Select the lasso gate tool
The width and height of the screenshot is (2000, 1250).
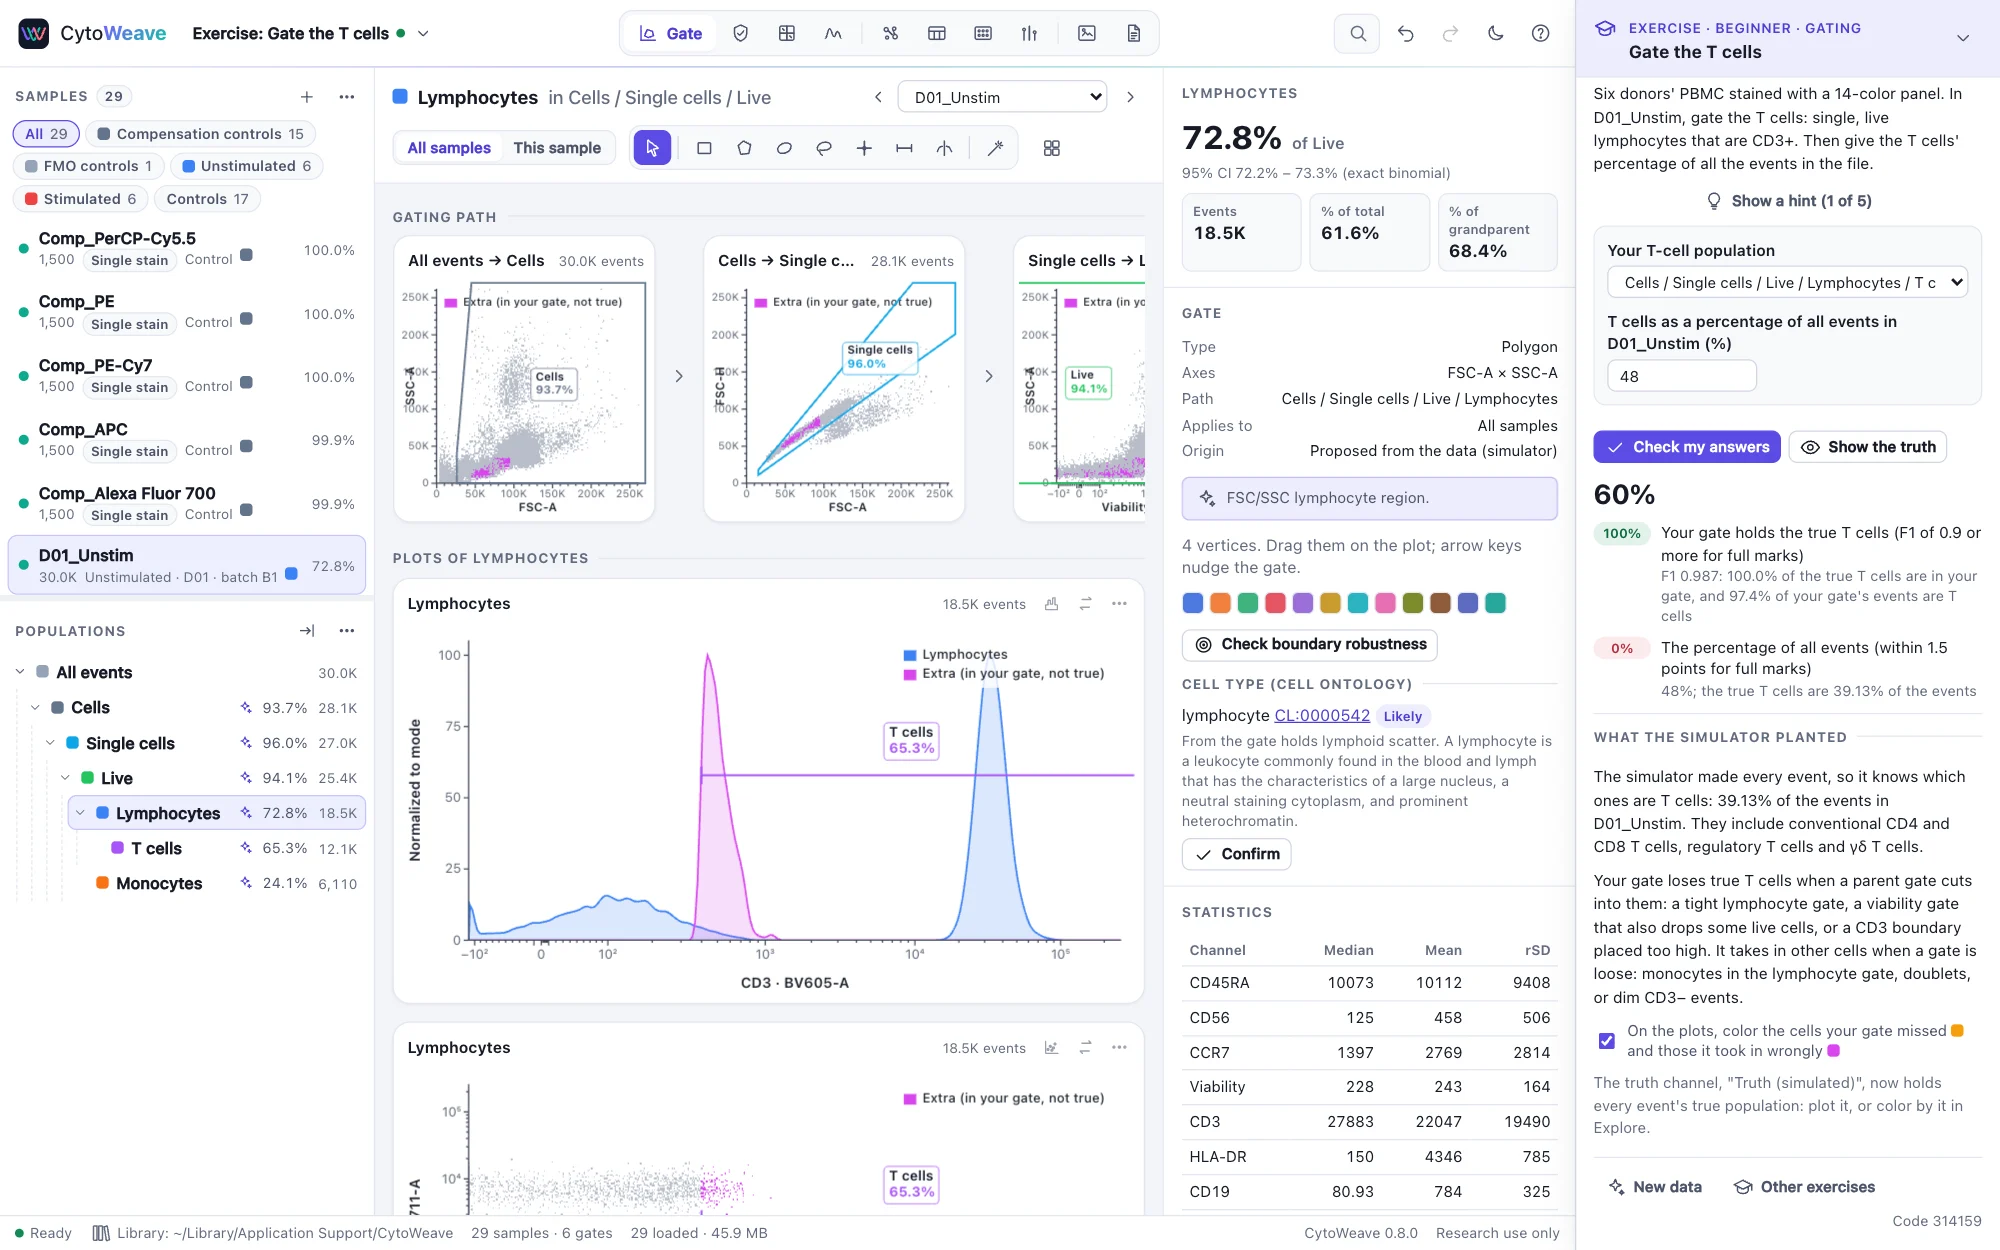pos(824,148)
